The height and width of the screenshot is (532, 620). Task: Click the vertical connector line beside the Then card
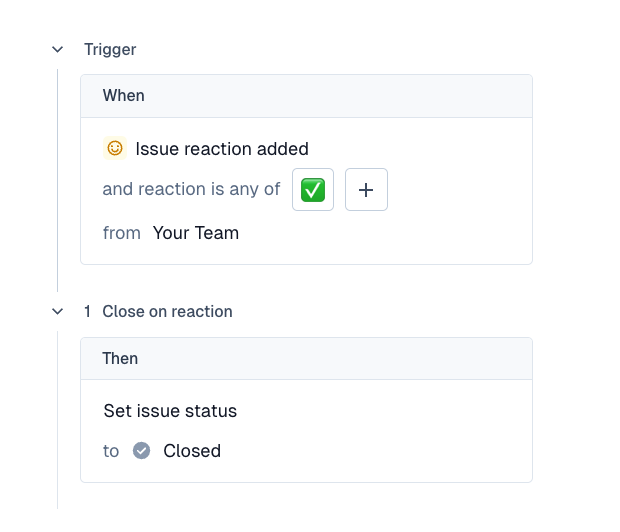tap(58, 420)
